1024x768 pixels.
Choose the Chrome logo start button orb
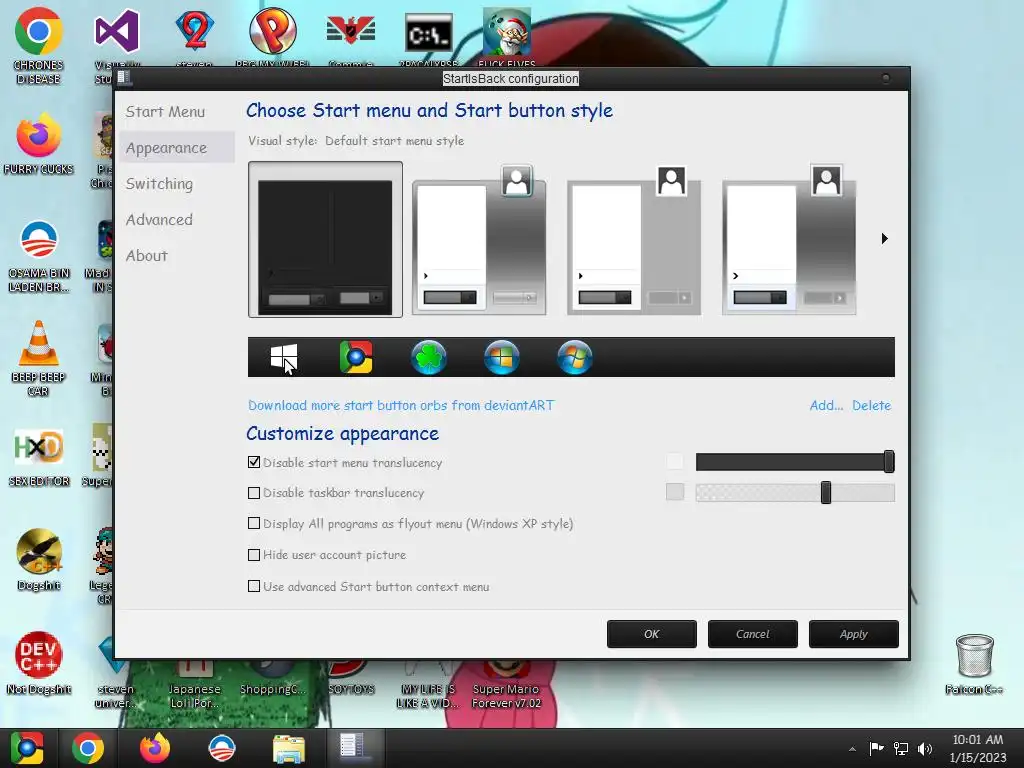click(x=356, y=357)
